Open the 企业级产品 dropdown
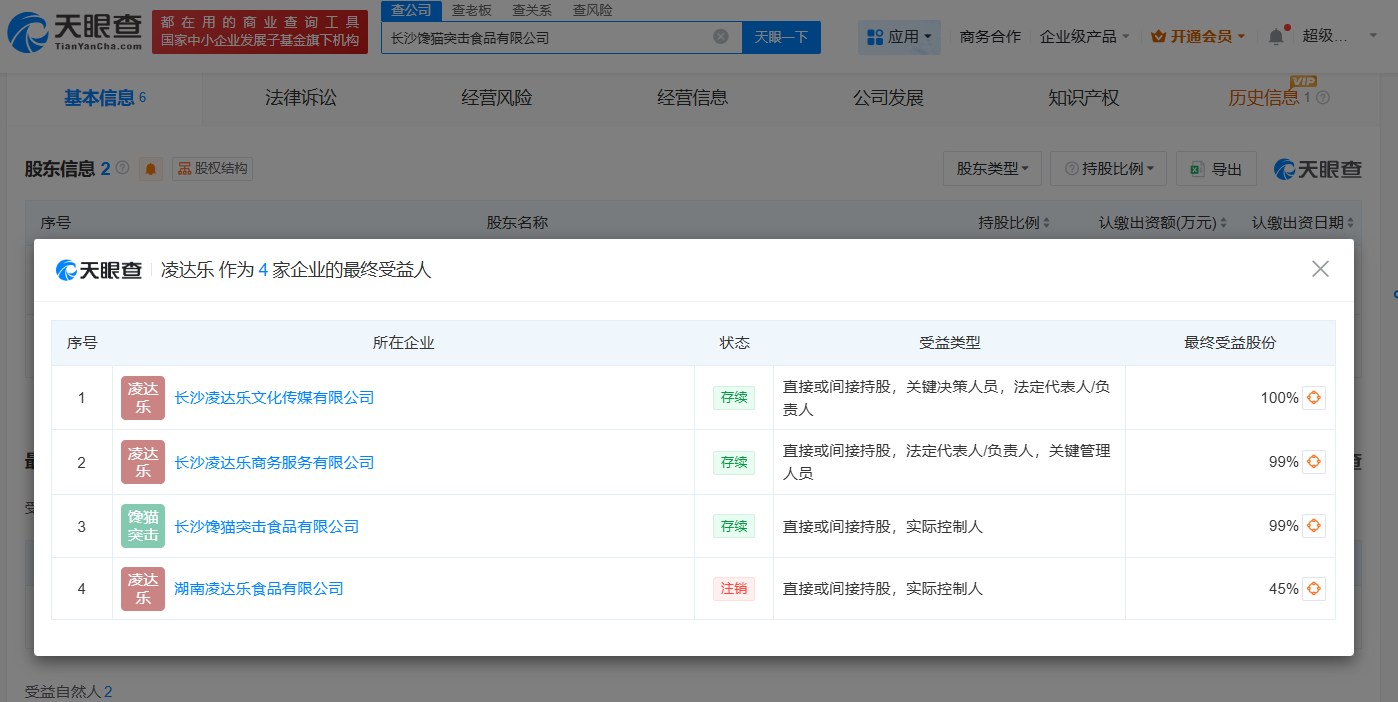This screenshot has height=702, width=1398. click(1085, 34)
